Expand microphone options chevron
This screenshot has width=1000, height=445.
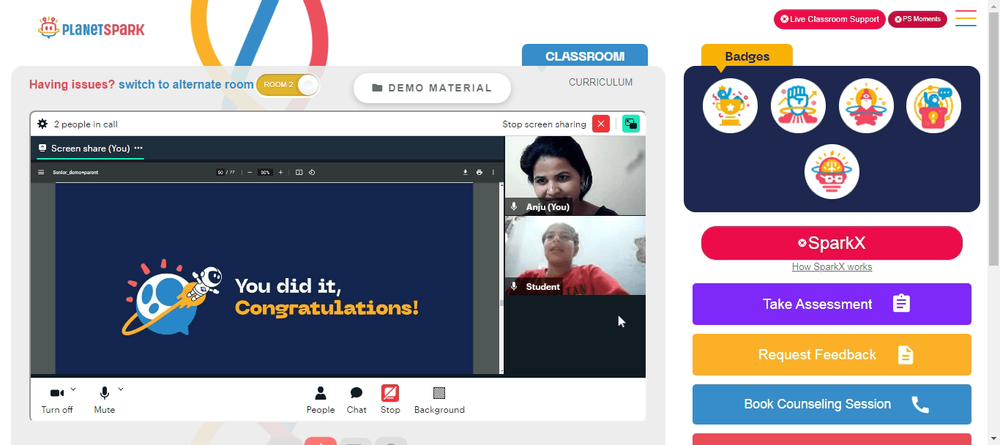[121, 389]
